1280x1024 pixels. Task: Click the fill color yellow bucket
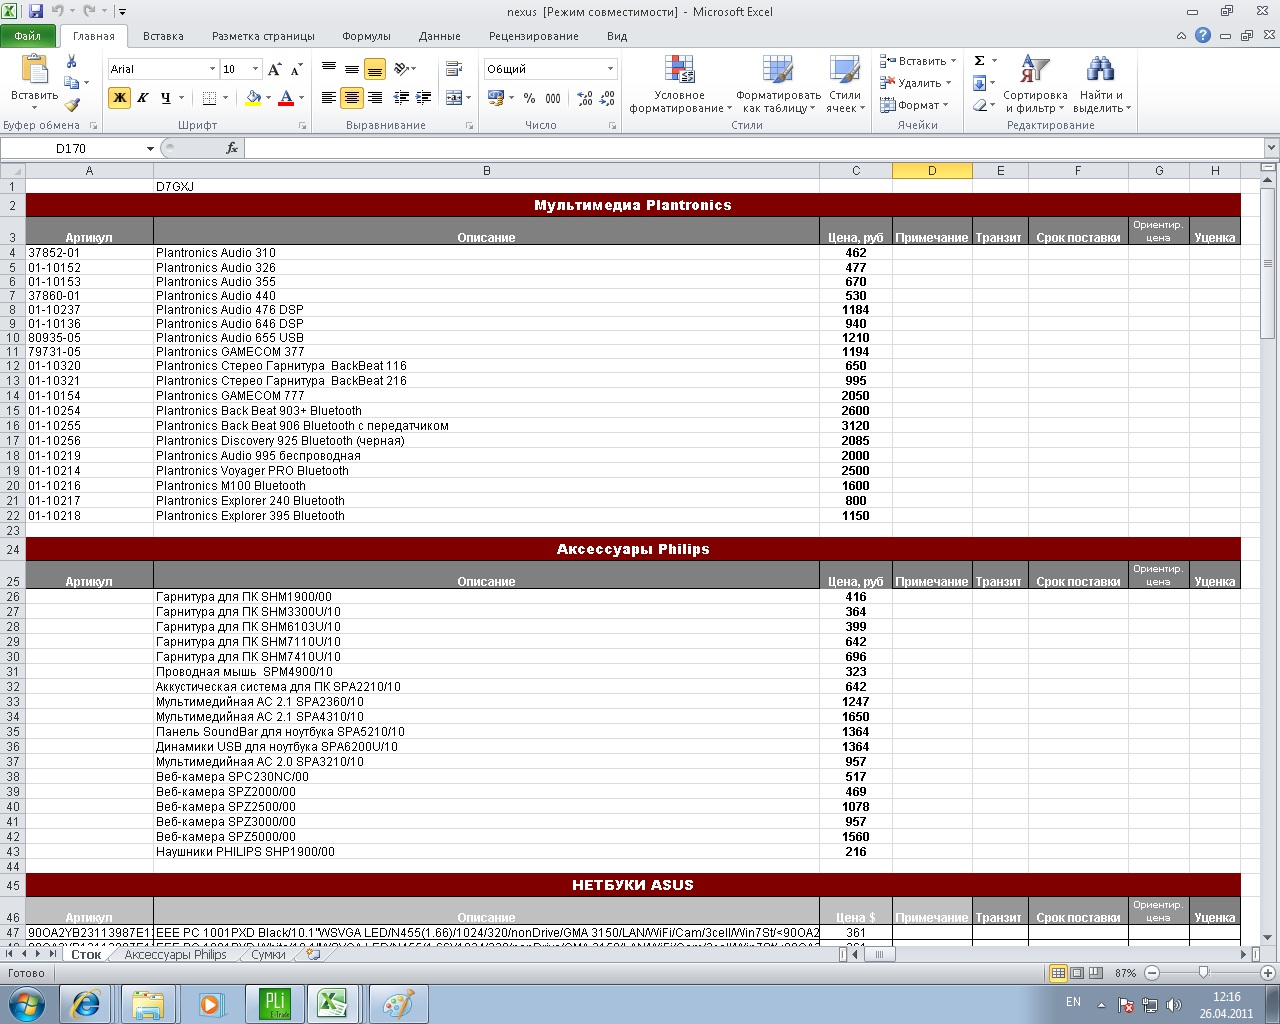(x=253, y=98)
